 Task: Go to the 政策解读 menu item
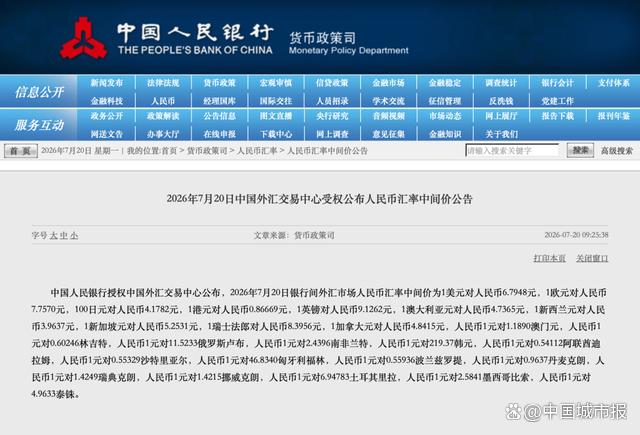point(163,116)
